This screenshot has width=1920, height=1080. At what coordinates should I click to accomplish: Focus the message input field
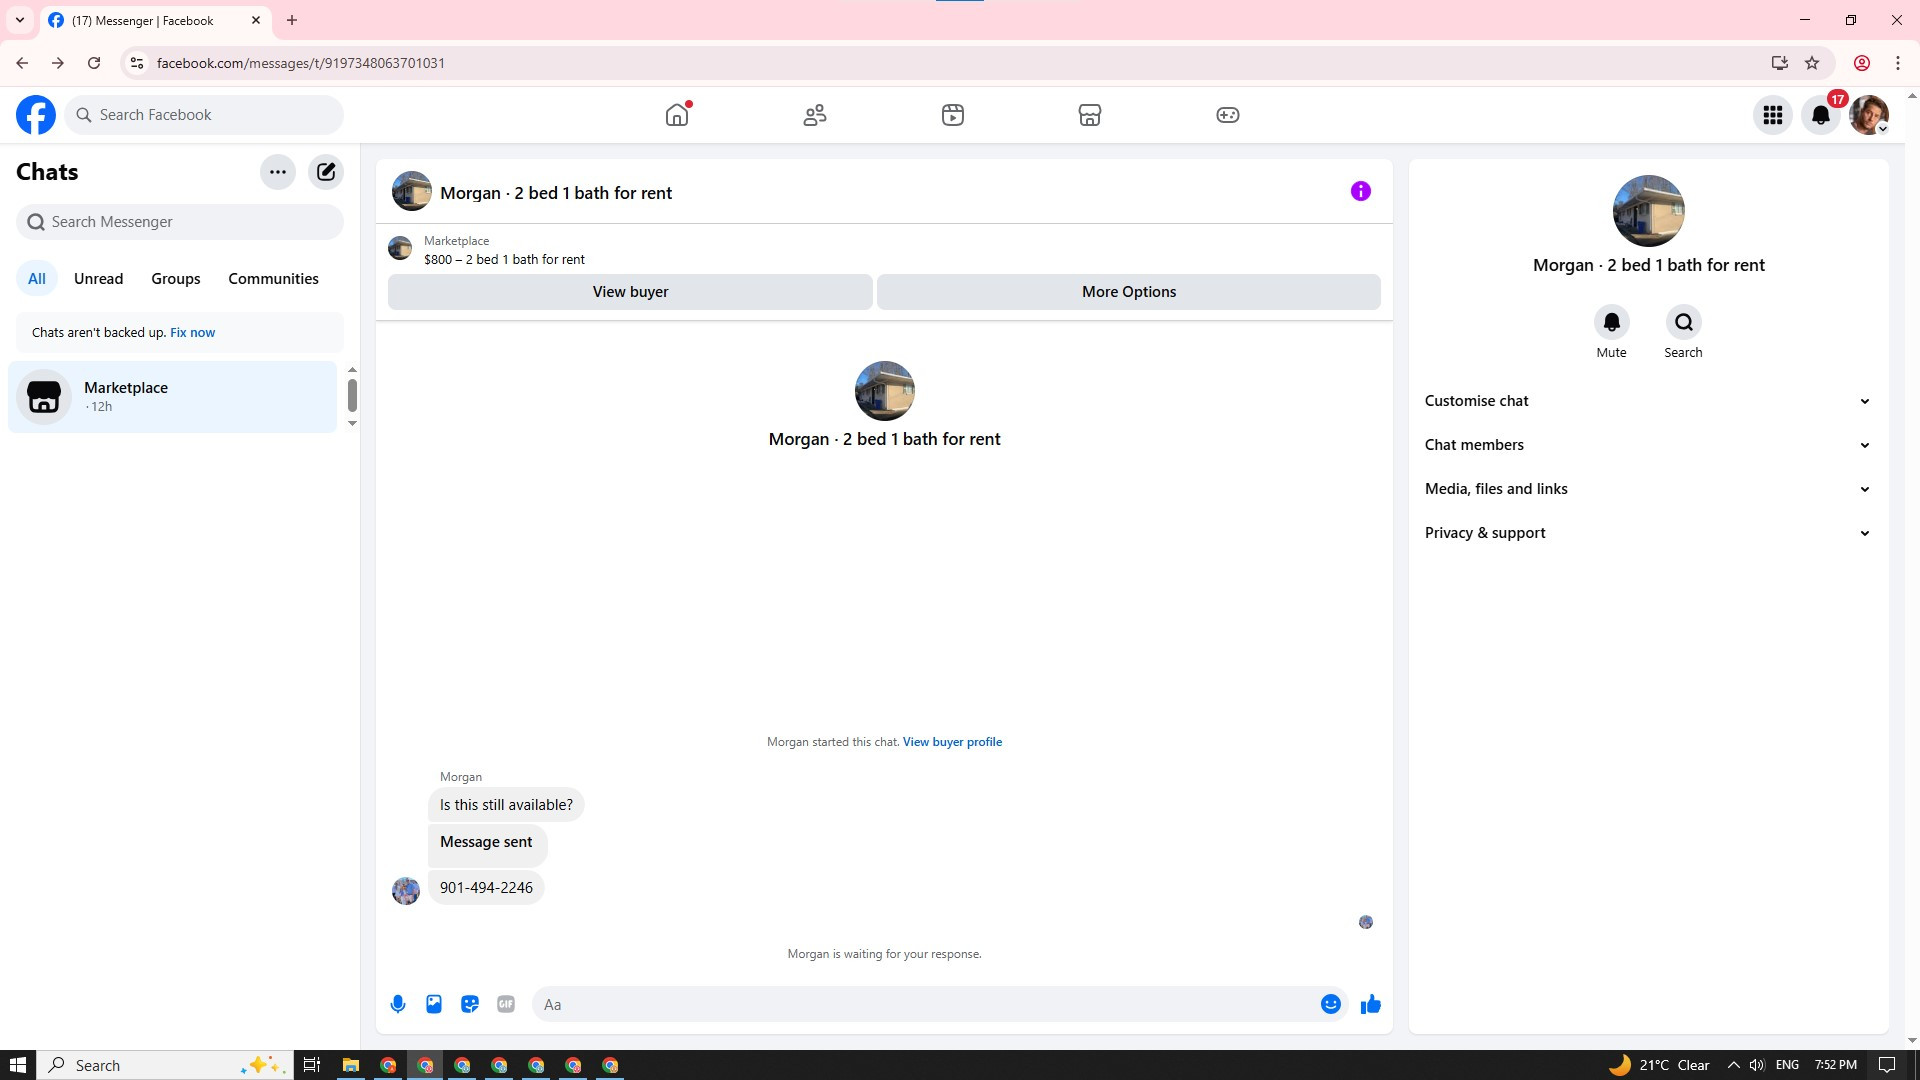point(925,1004)
